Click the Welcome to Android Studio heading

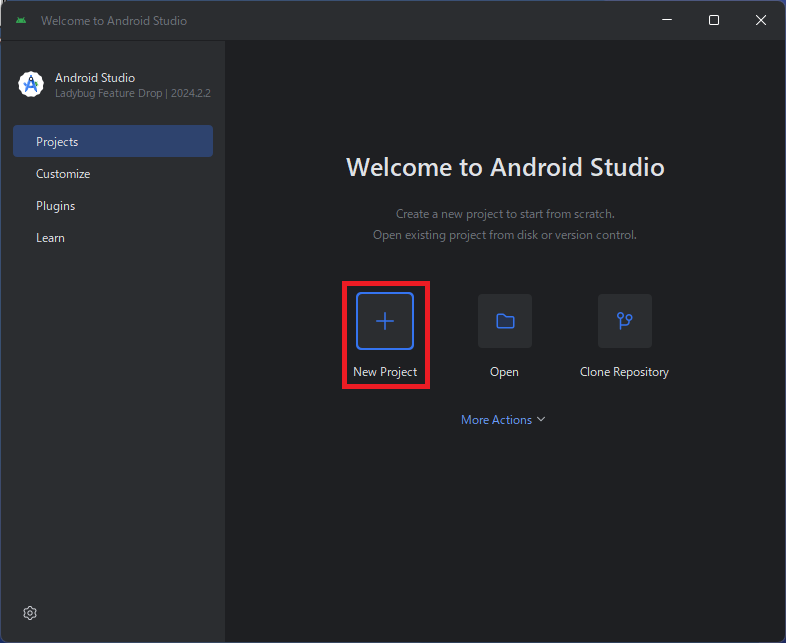coord(505,167)
